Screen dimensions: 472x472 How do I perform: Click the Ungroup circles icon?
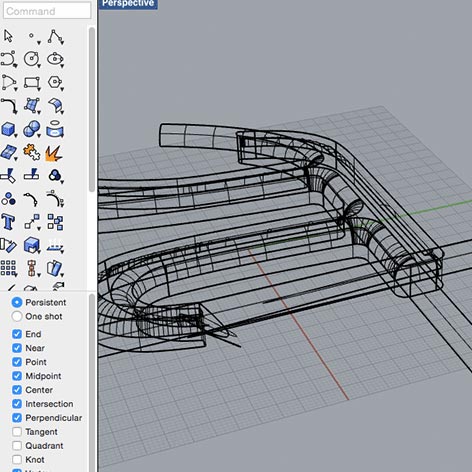[x=9, y=199]
